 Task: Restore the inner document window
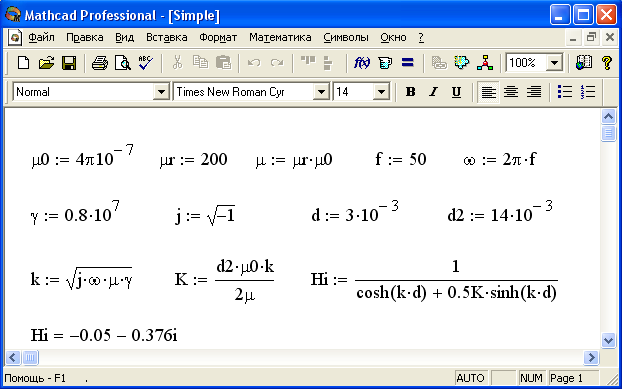click(591, 38)
